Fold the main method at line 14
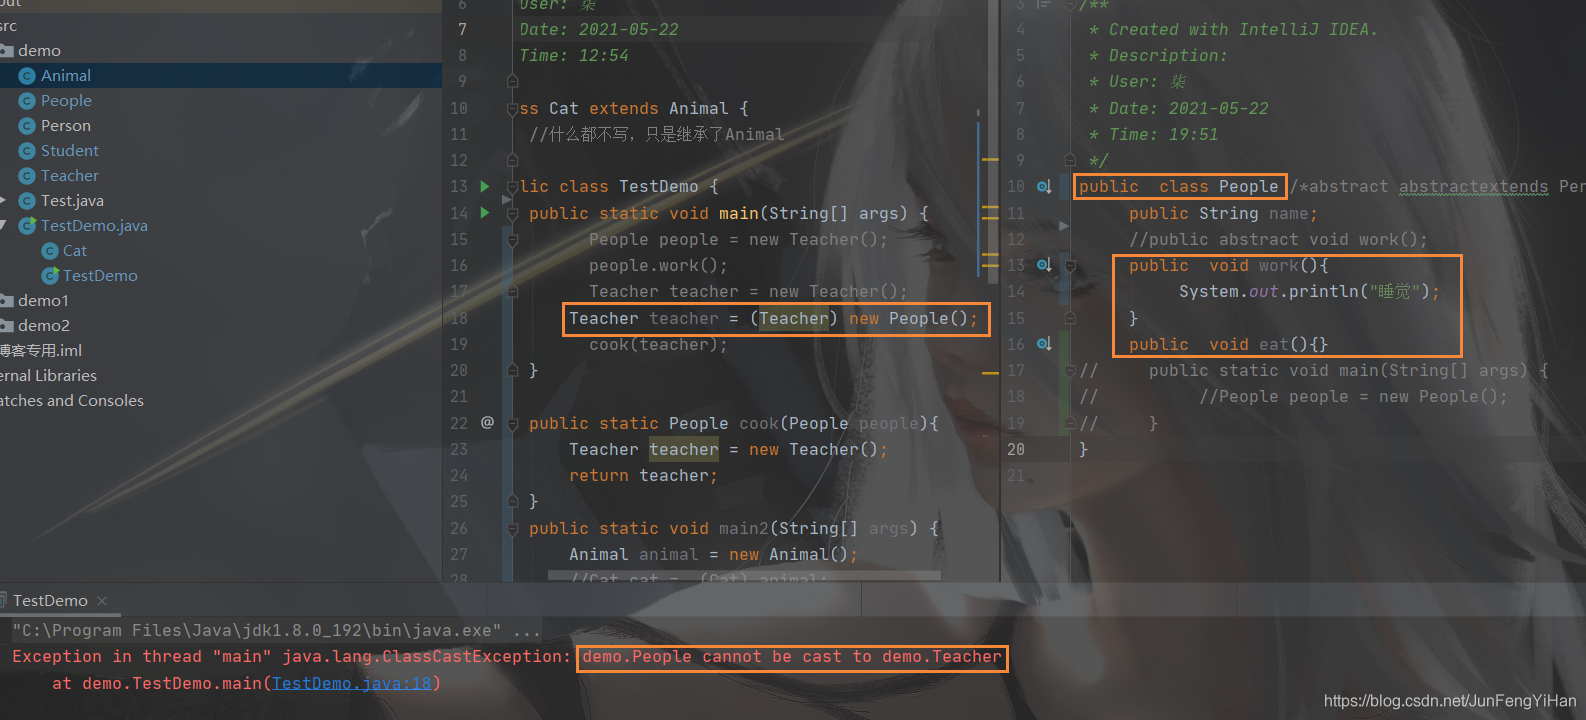 [x=512, y=213]
